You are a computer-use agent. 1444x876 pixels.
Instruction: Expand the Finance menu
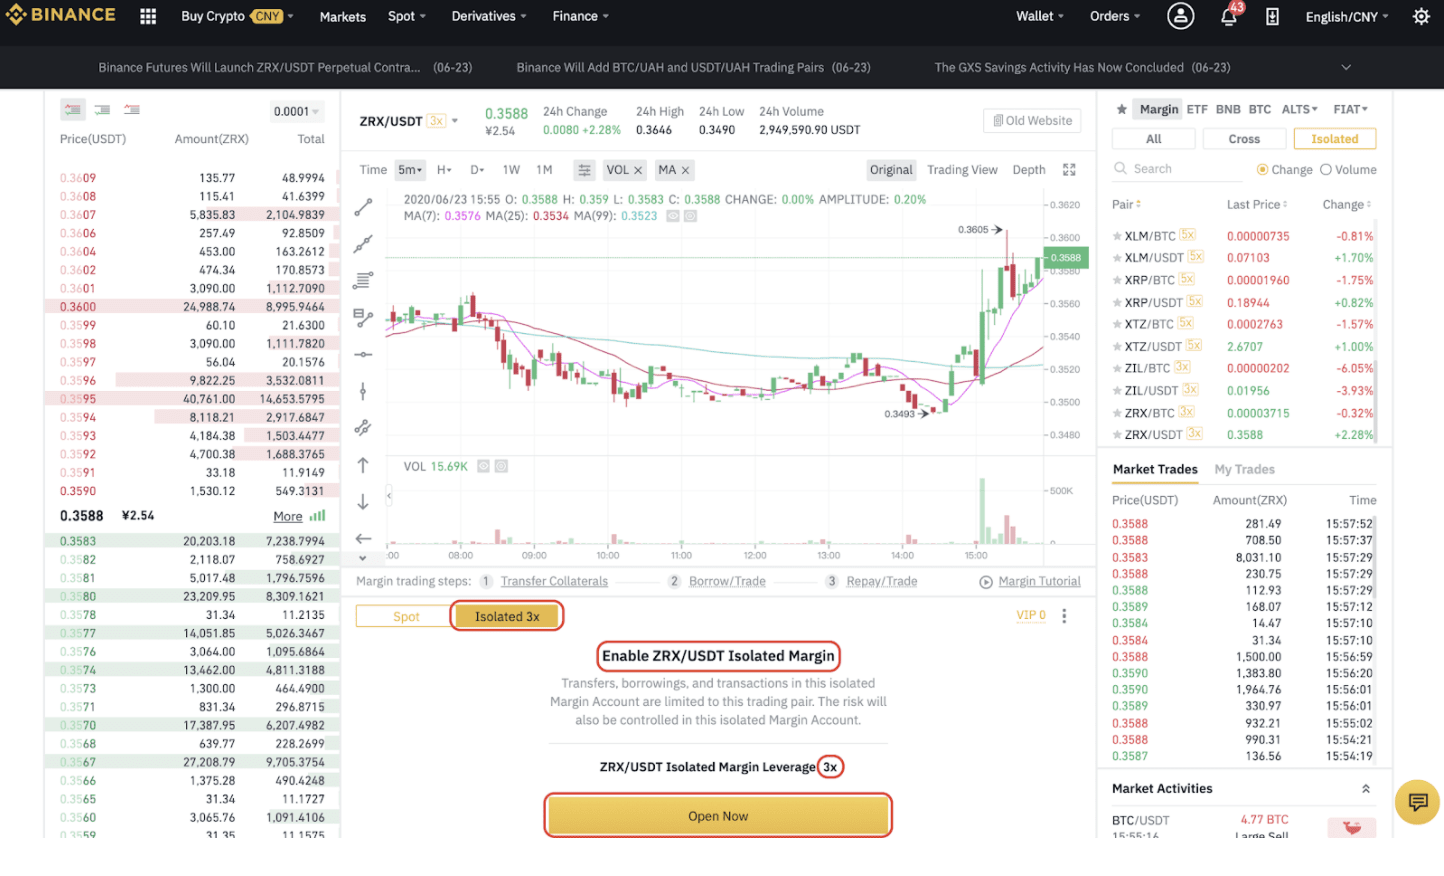(x=580, y=16)
